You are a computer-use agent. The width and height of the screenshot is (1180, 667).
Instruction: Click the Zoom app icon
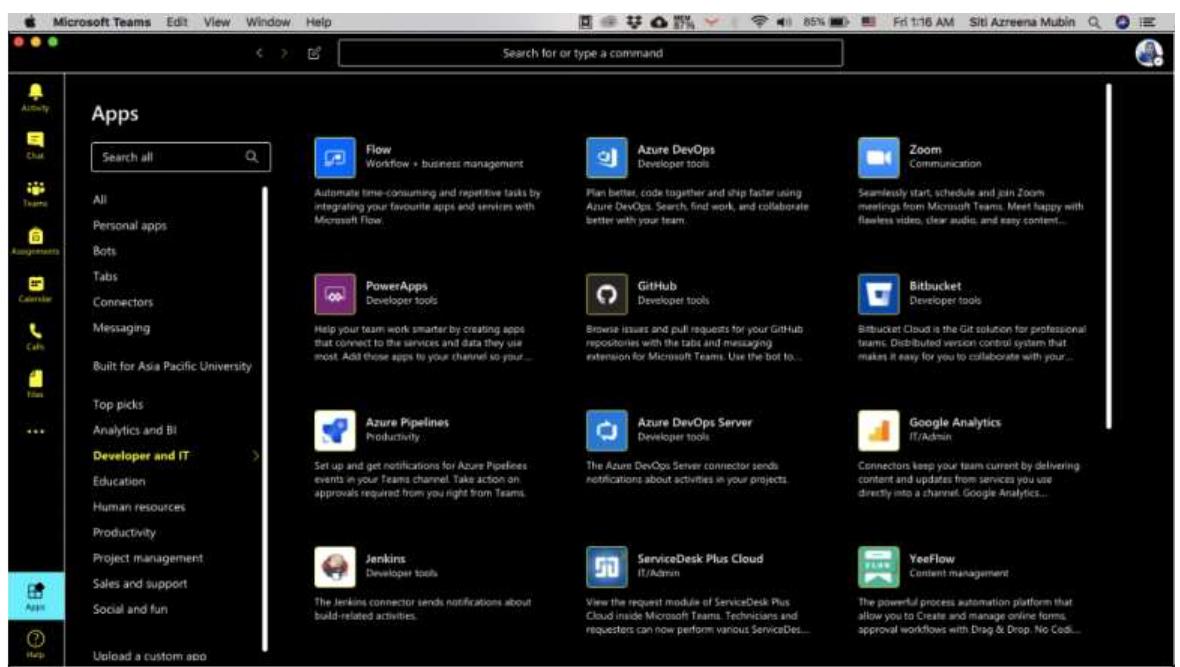tap(878, 157)
